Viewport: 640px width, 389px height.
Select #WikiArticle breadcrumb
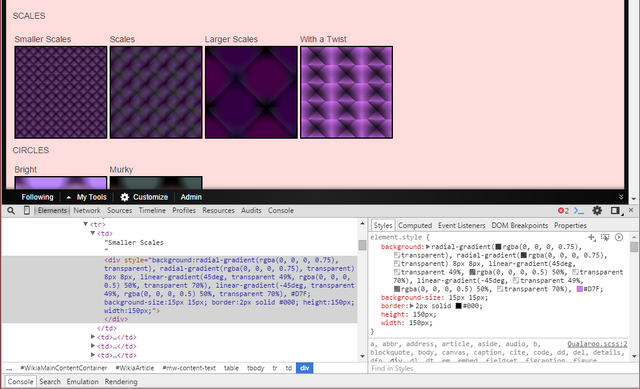click(135, 368)
